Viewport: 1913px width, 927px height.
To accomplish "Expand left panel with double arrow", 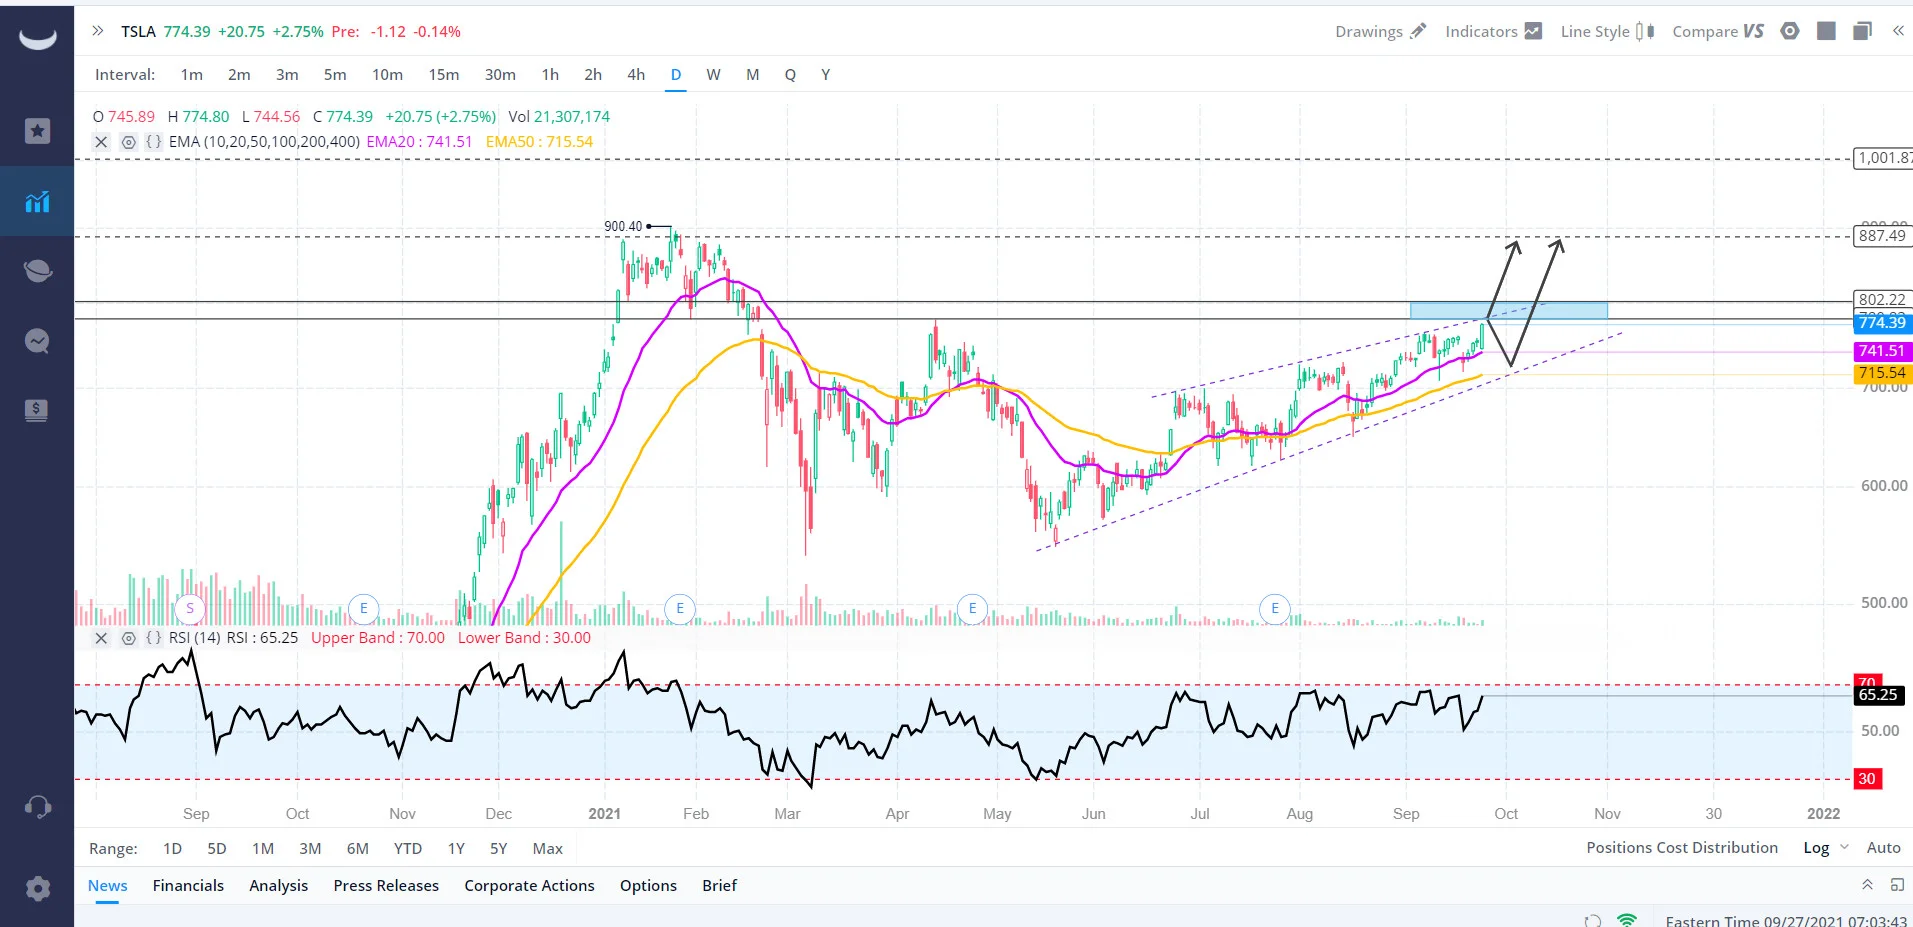I will [x=98, y=31].
